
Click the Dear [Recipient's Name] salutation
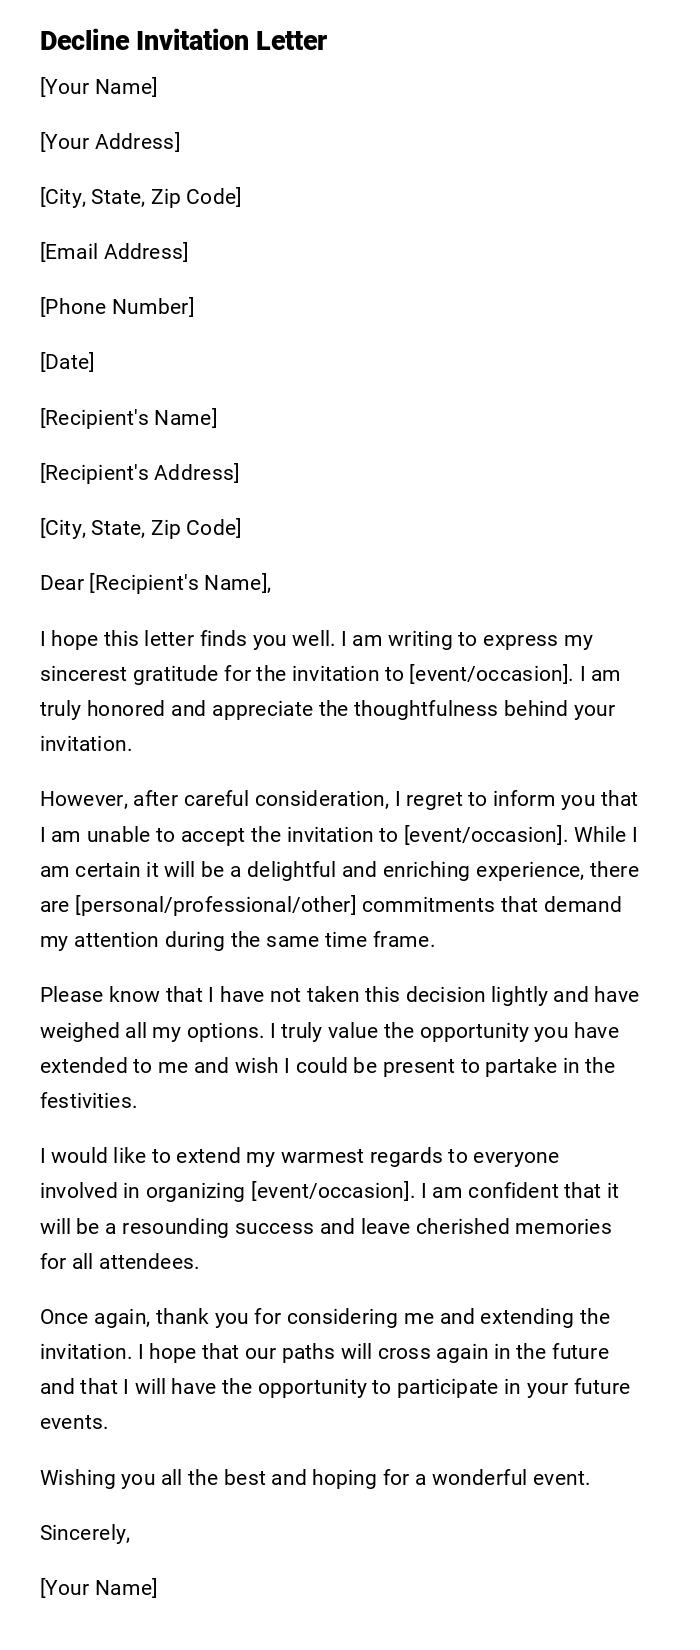(x=155, y=583)
